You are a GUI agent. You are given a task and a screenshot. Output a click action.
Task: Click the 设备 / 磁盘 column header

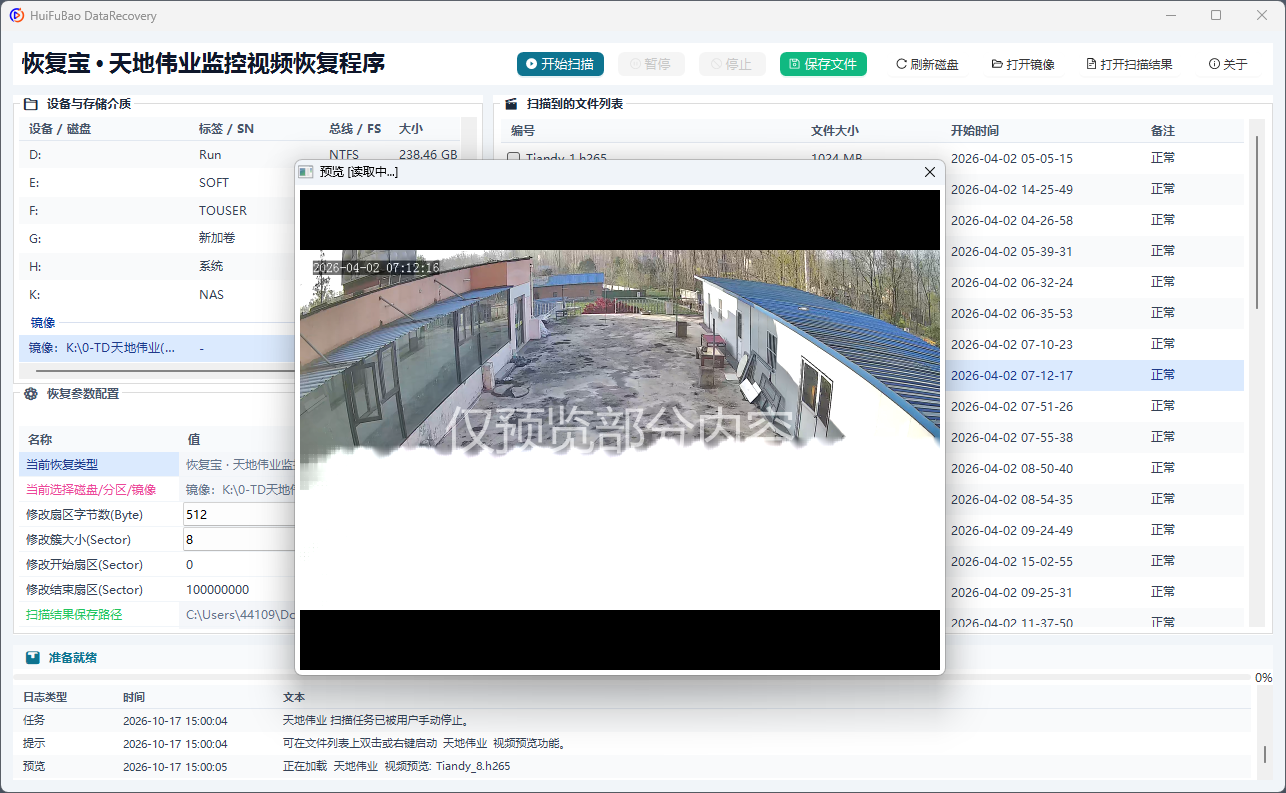tap(60, 129)
